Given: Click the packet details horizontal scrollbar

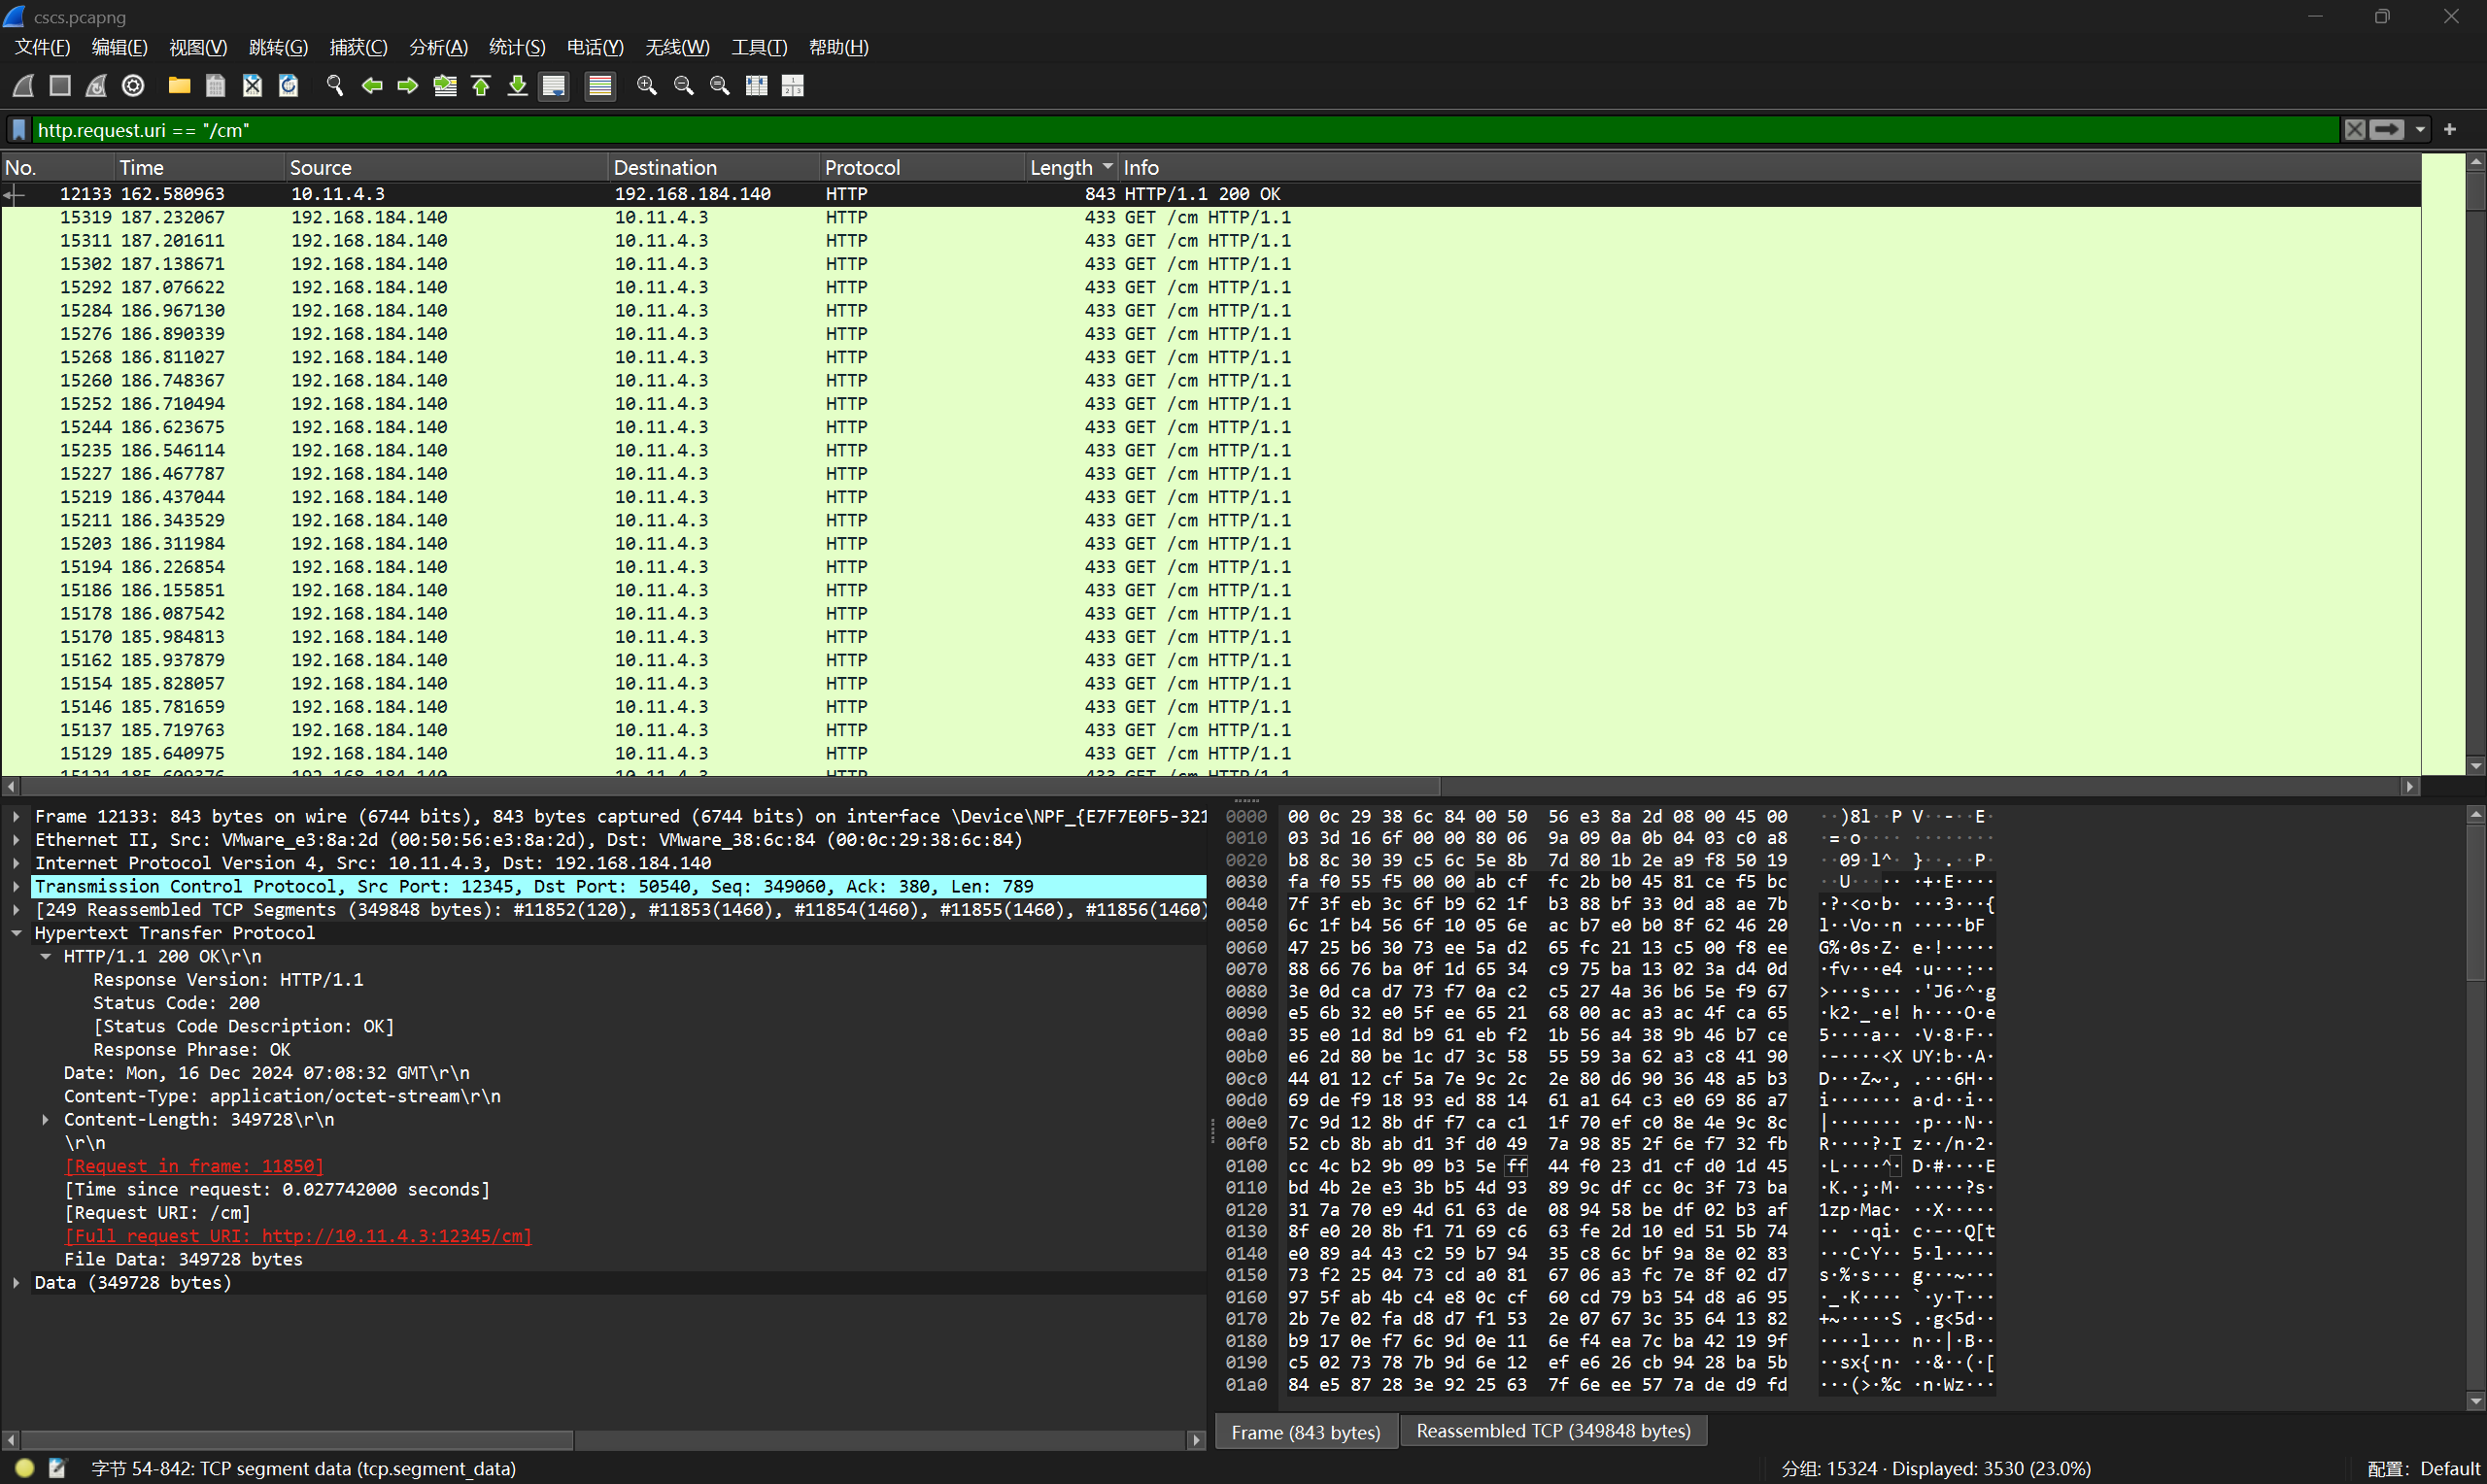Looking at the screenshot, I should click(x=604, y=1440).
